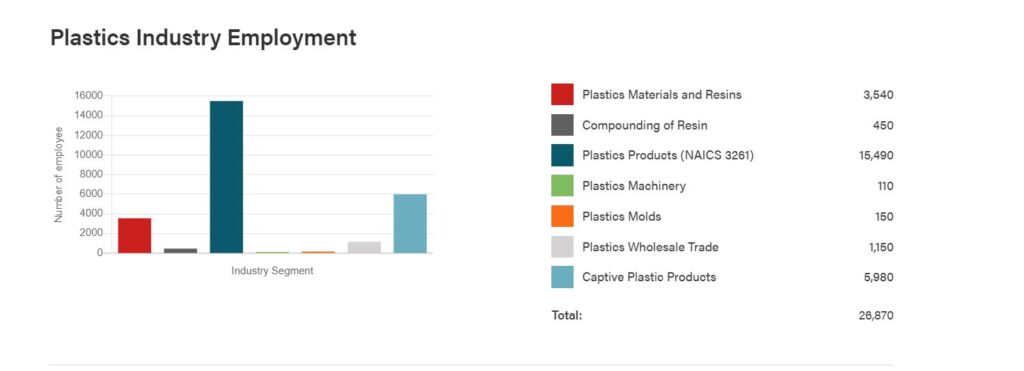Click the light gray Plastics Wholesale Trade swatch
1024x371 pixels.
[x=562, y=247]
